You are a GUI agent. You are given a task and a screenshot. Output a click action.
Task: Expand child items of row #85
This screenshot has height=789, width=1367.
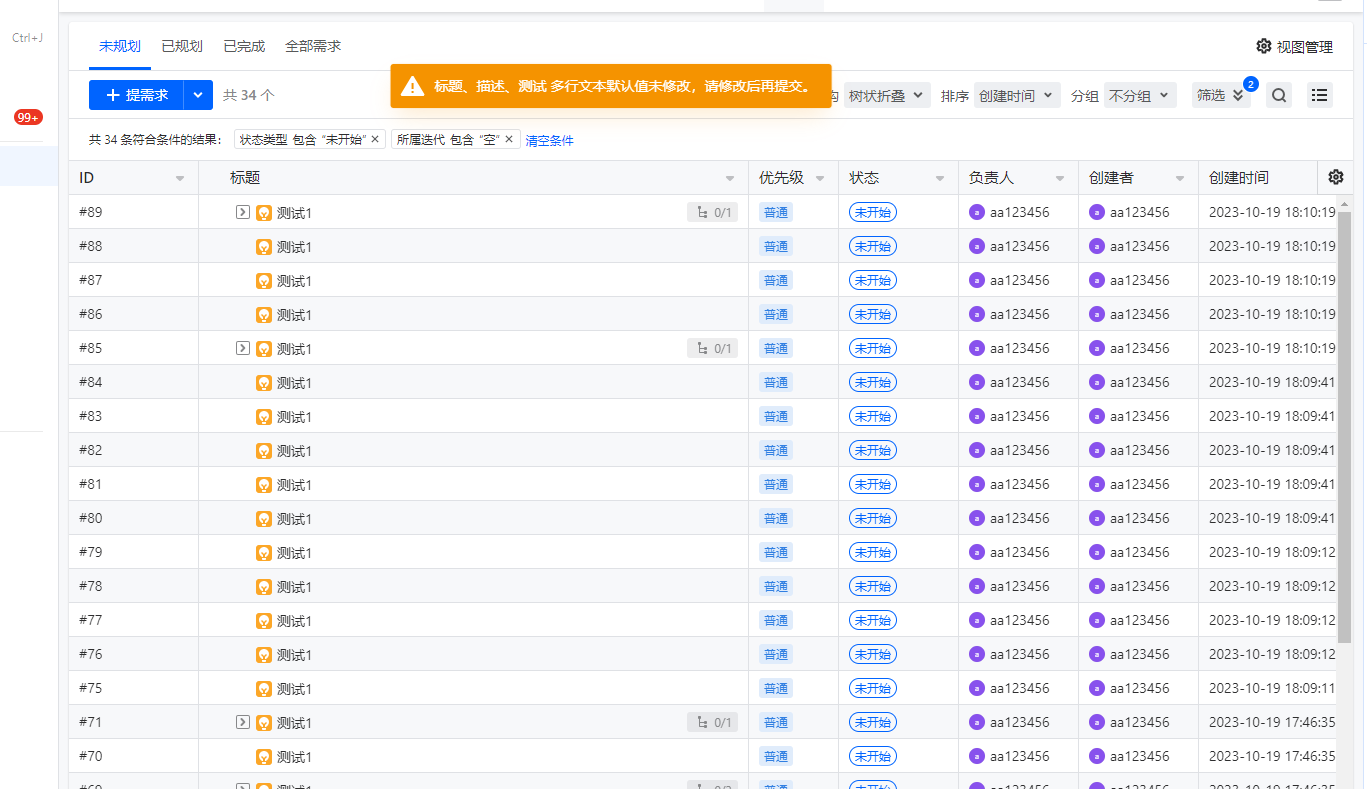pos(242,348)
